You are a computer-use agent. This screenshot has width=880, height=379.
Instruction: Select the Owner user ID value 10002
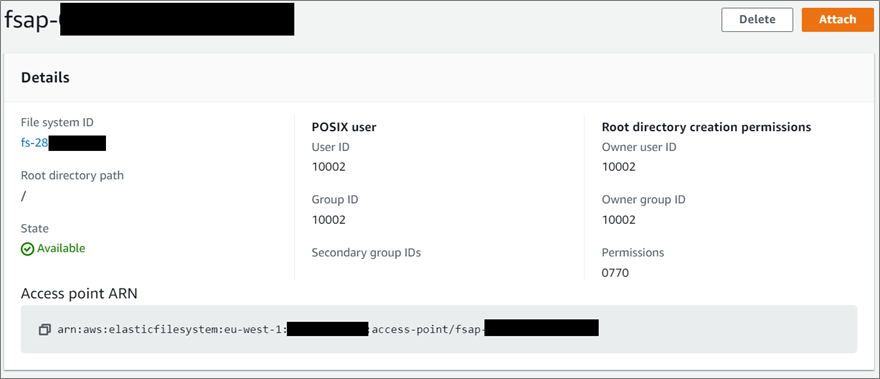point(619,167)
